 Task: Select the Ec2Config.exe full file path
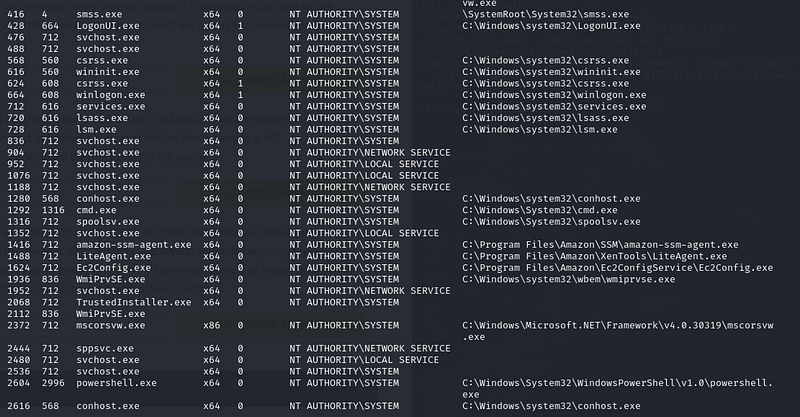click(618, 268)
